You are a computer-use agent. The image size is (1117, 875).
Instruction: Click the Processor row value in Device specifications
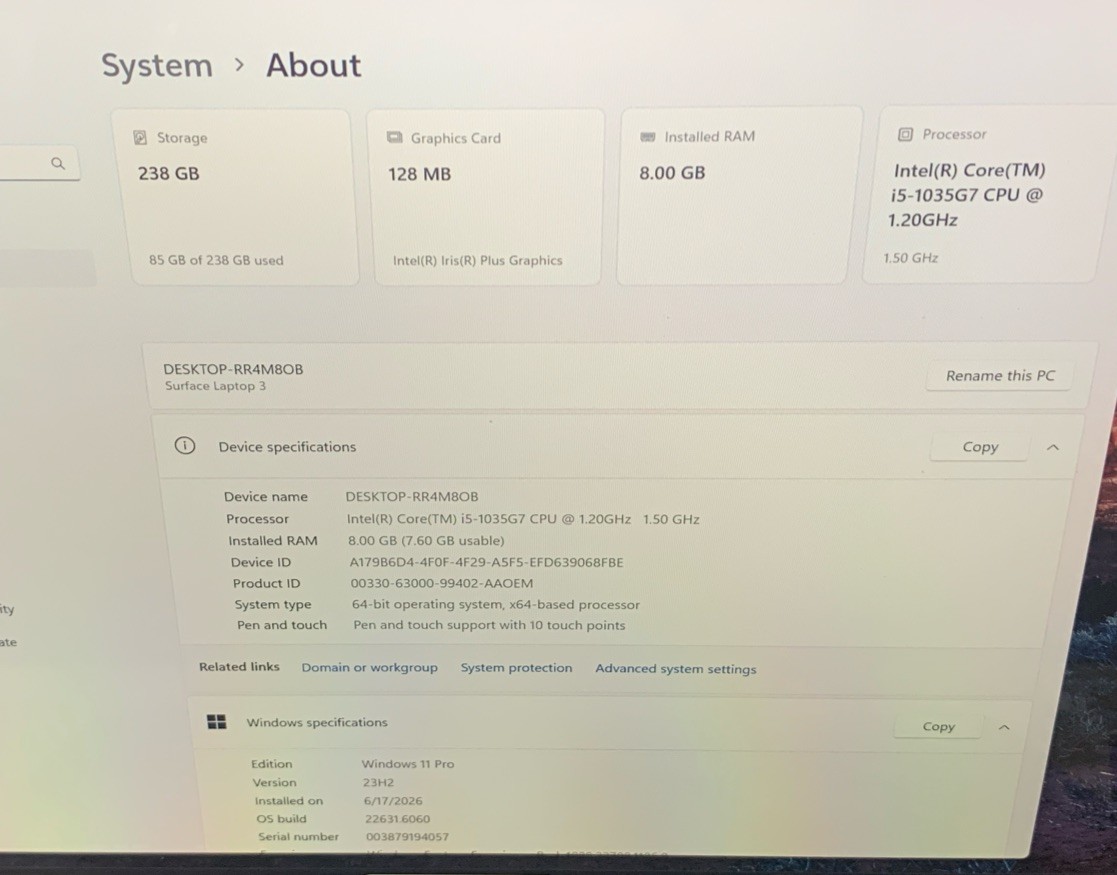coord(523,519)
